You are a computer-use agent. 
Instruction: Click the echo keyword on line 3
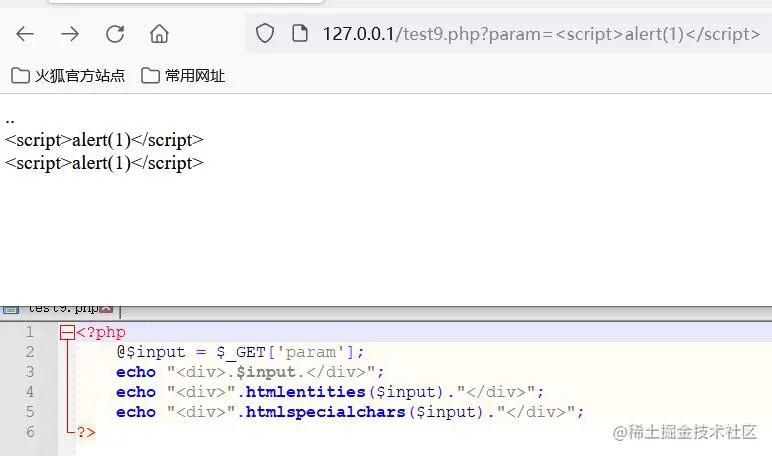(x=136, y=372)
